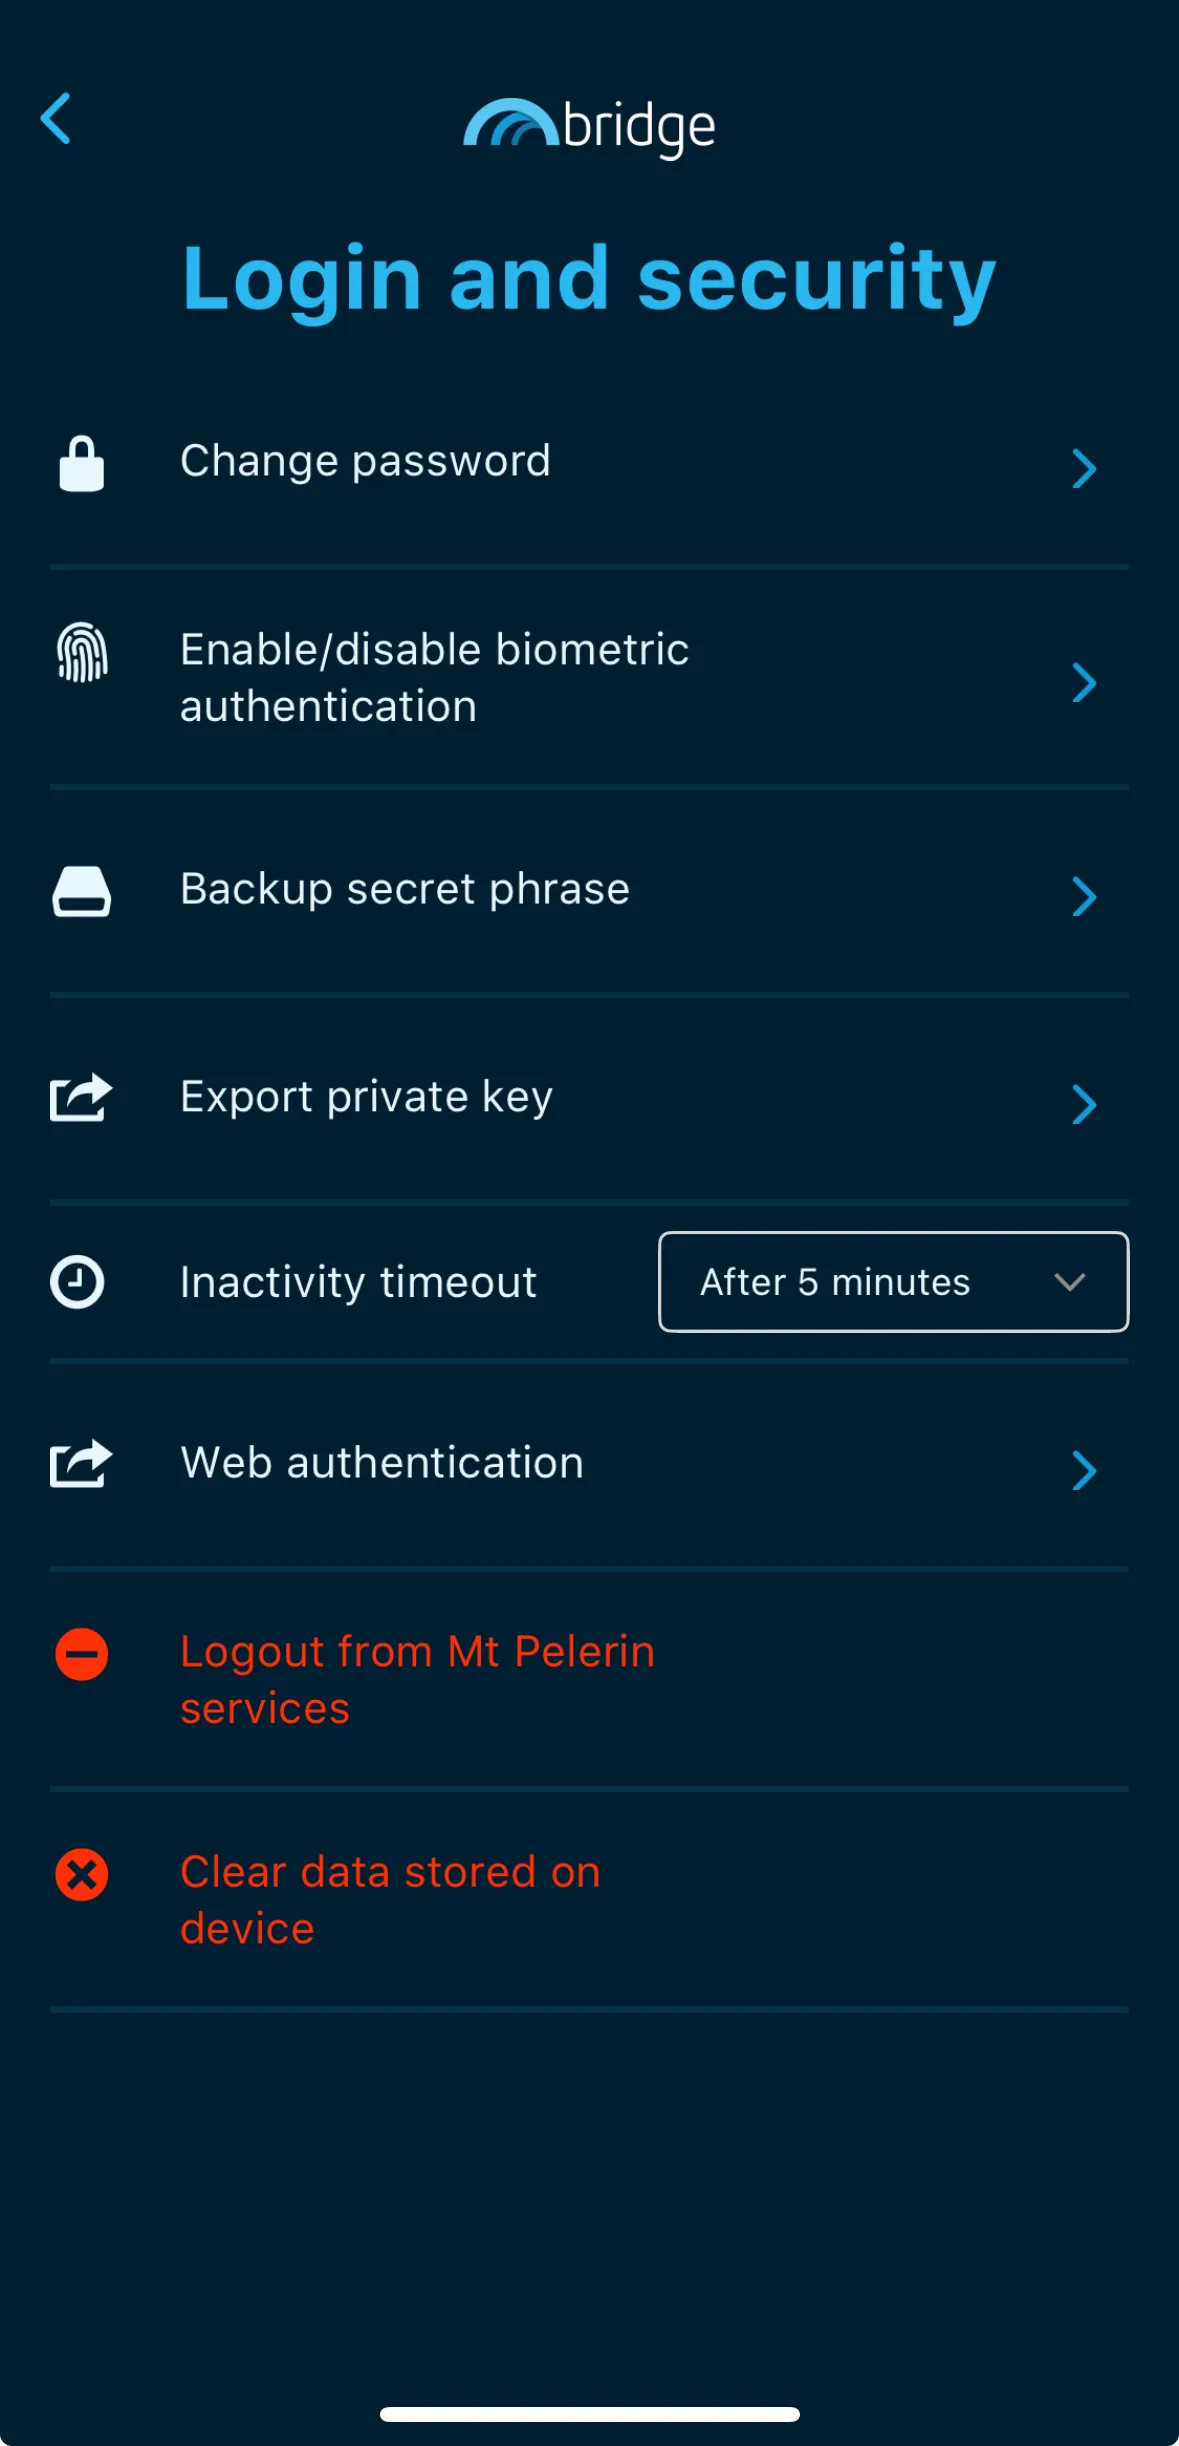Click the Backup secret phrase storage icon
This screenshot has height=2446, width=1179.
80,893
